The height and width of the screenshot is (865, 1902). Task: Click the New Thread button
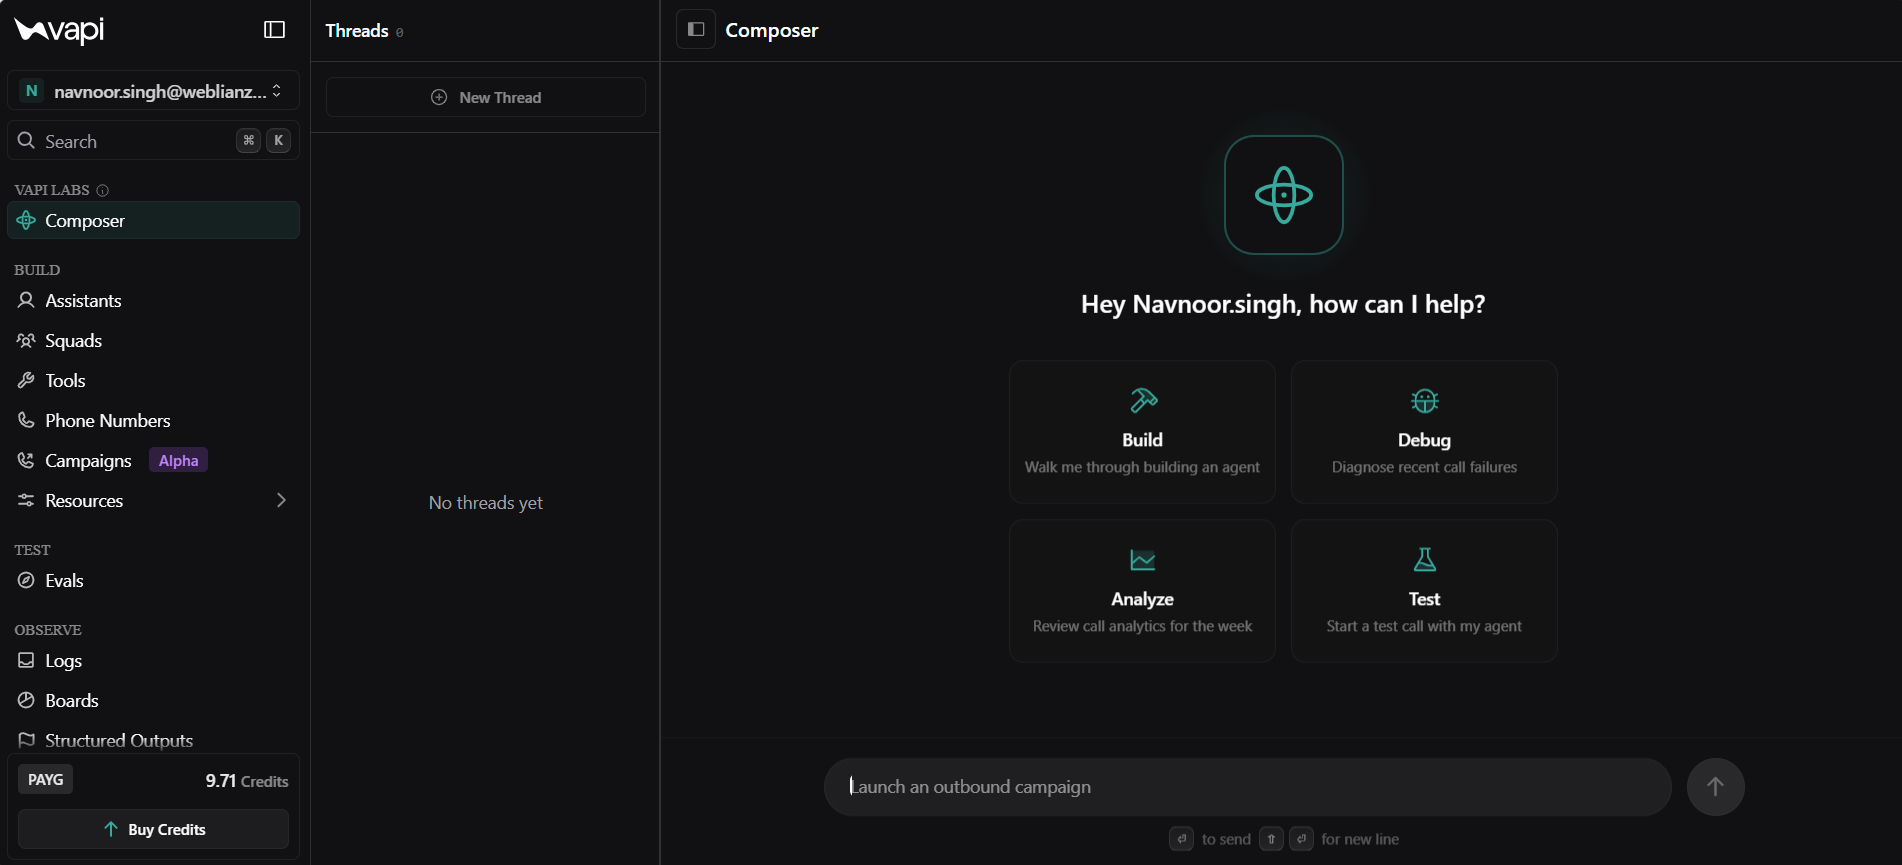486,97
